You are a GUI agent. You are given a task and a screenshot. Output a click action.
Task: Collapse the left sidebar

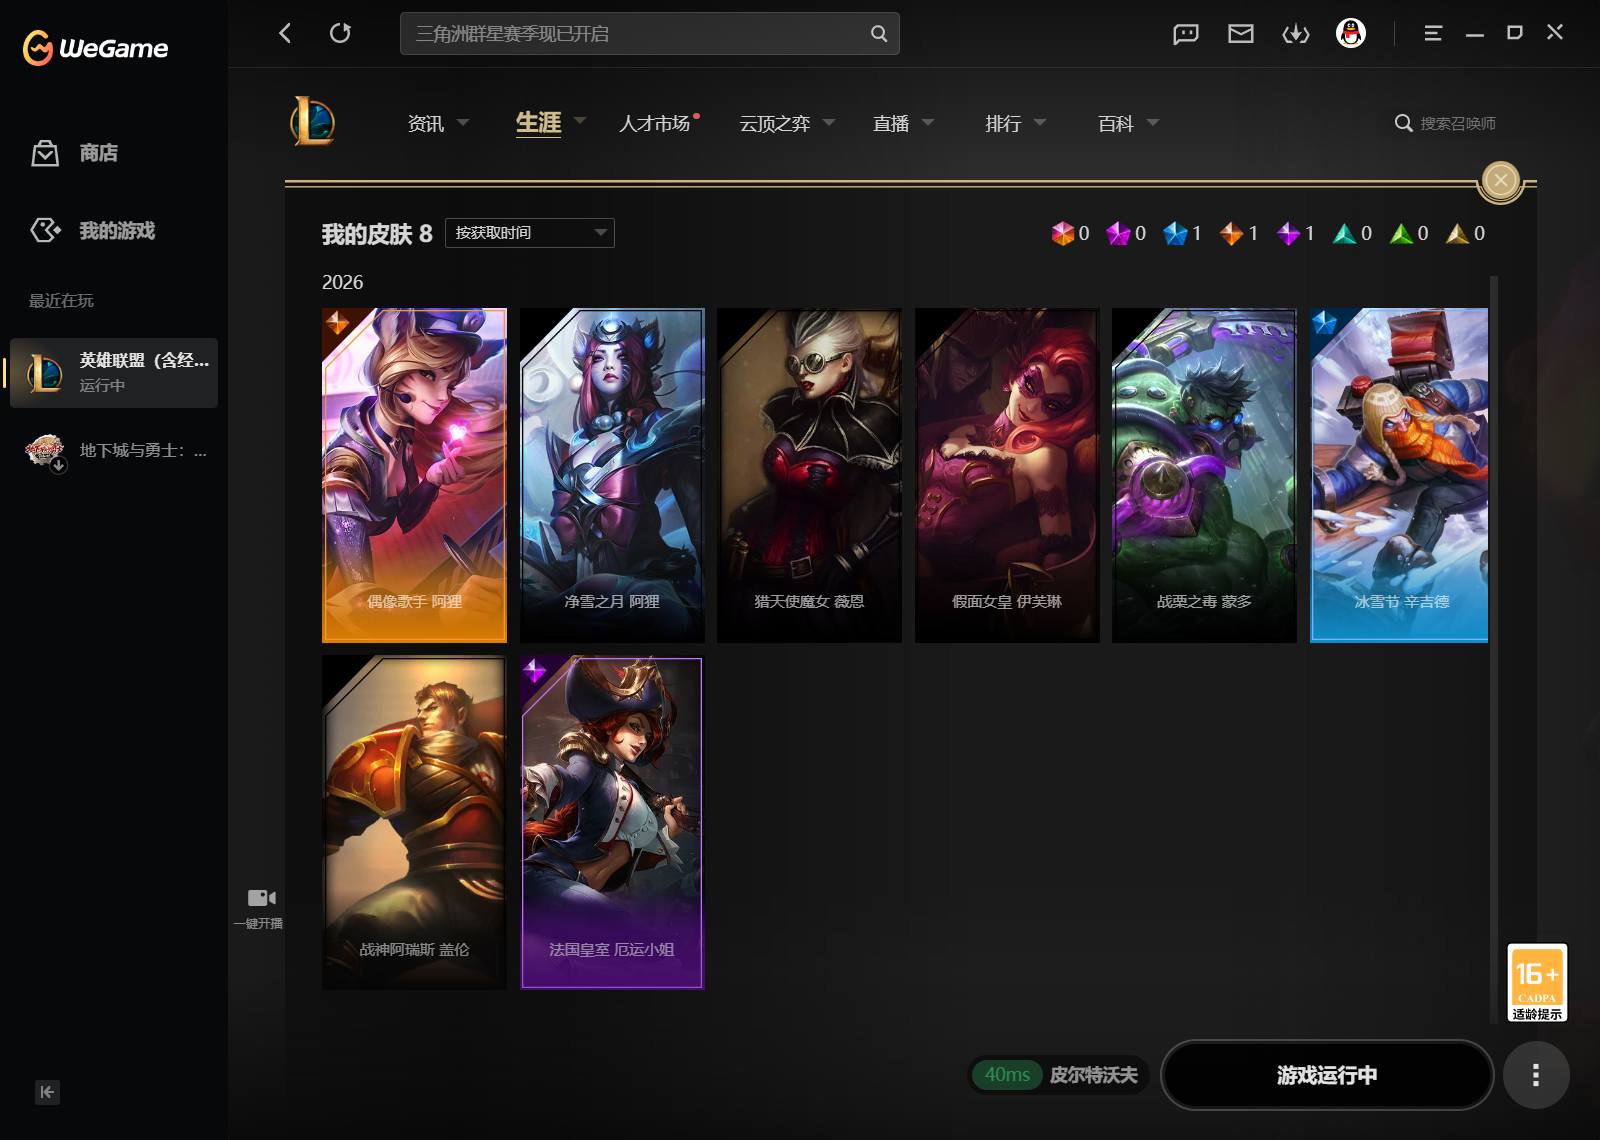[47, 1092]
